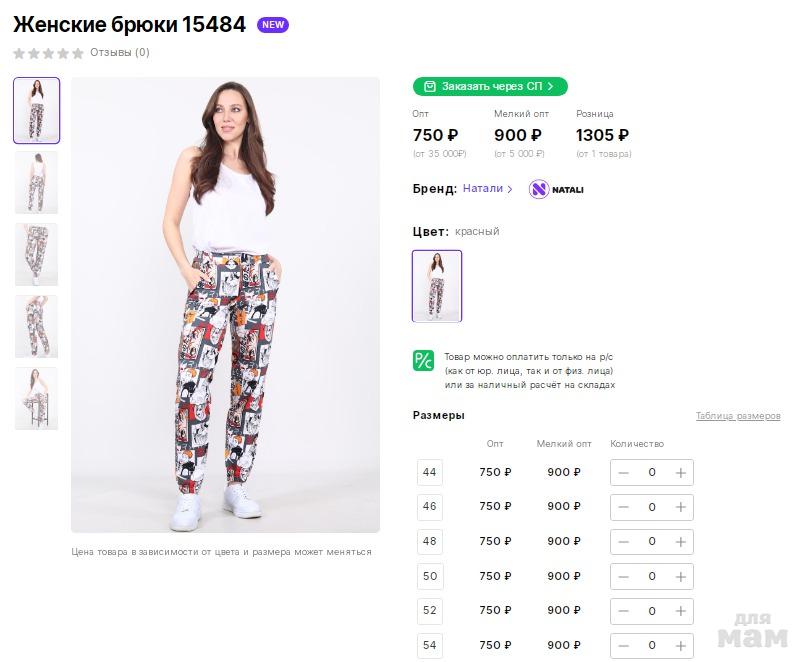Click the review star rating icons
The width and height of the screenshot is (803, 662).
pos(48,53)
